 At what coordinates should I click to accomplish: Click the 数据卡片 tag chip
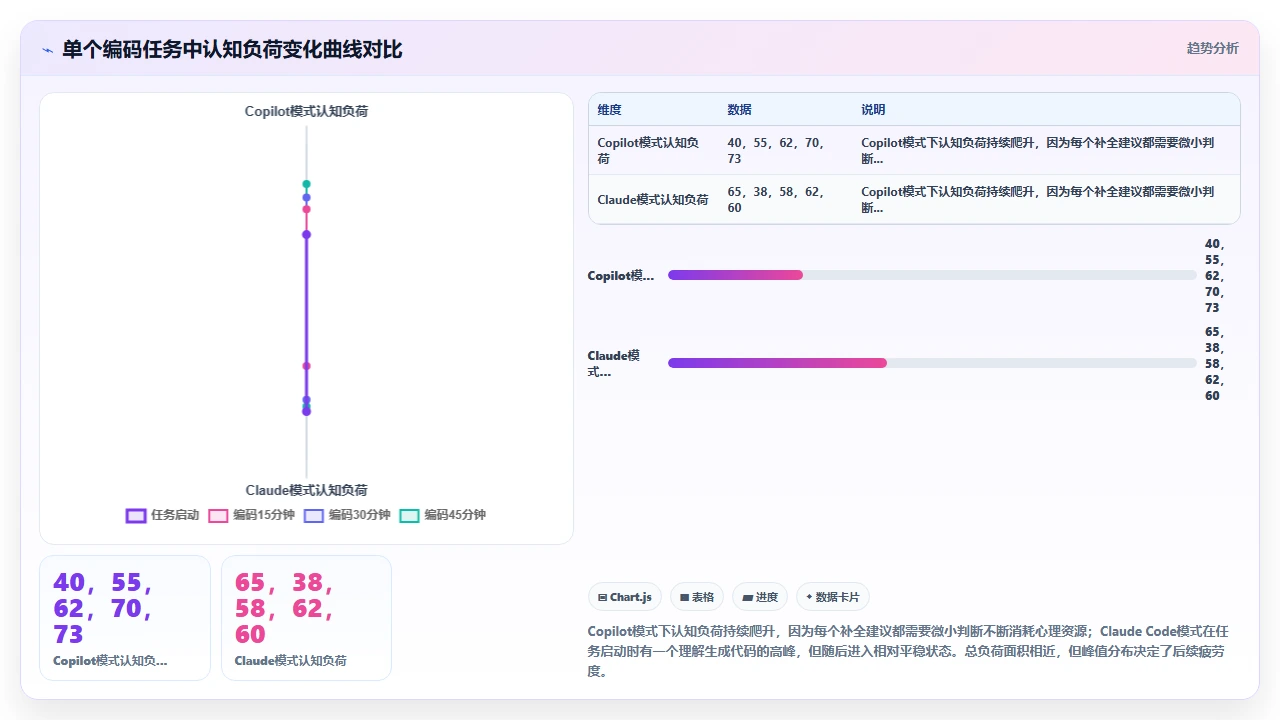click(833, 597)
